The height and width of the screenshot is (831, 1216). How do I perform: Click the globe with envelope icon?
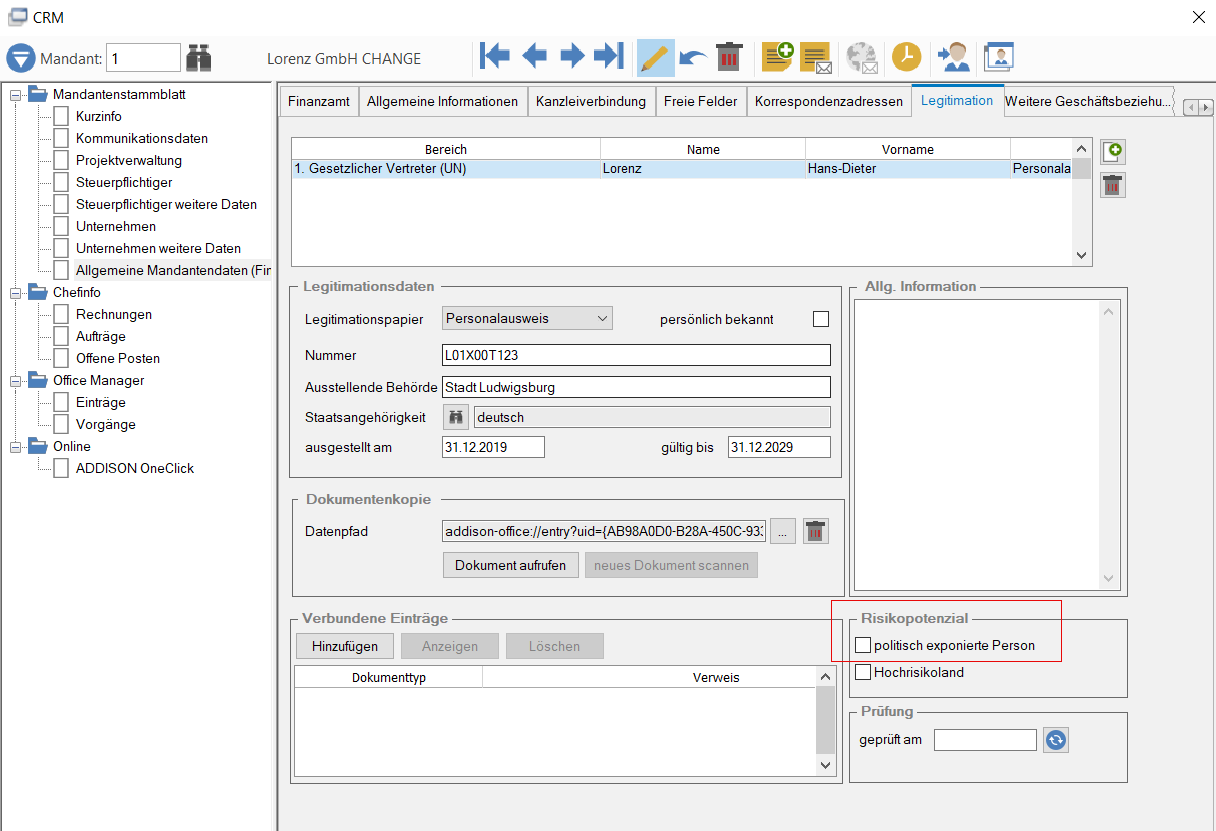click(x=862, y=58)
